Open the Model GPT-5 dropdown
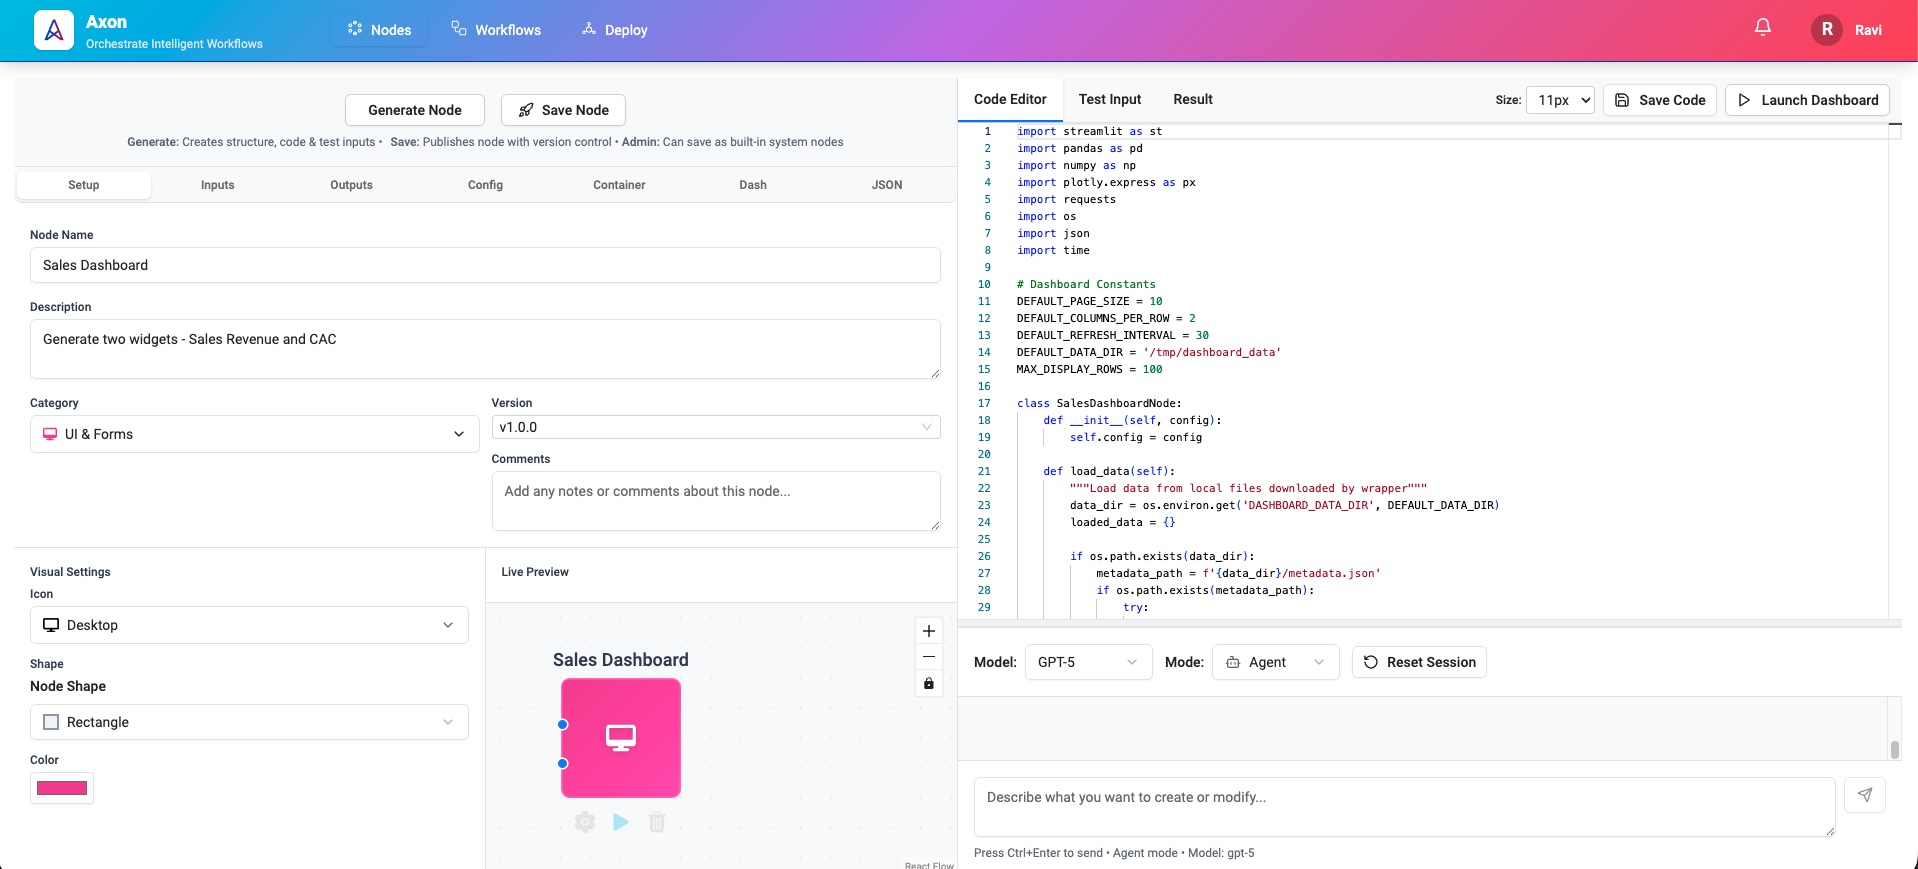 [1088, 662]
